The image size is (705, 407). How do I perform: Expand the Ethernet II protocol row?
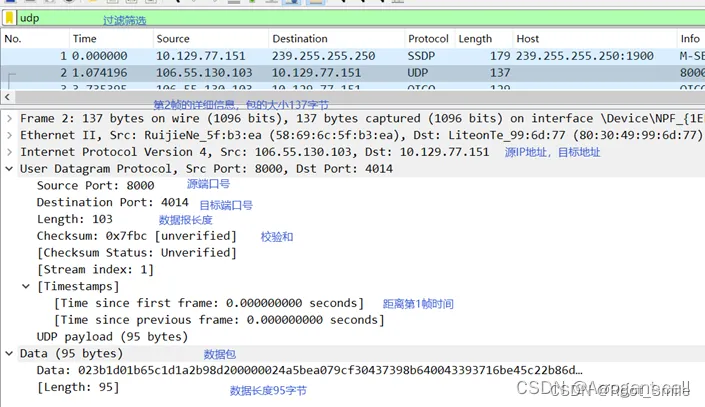tap(9, 135)
